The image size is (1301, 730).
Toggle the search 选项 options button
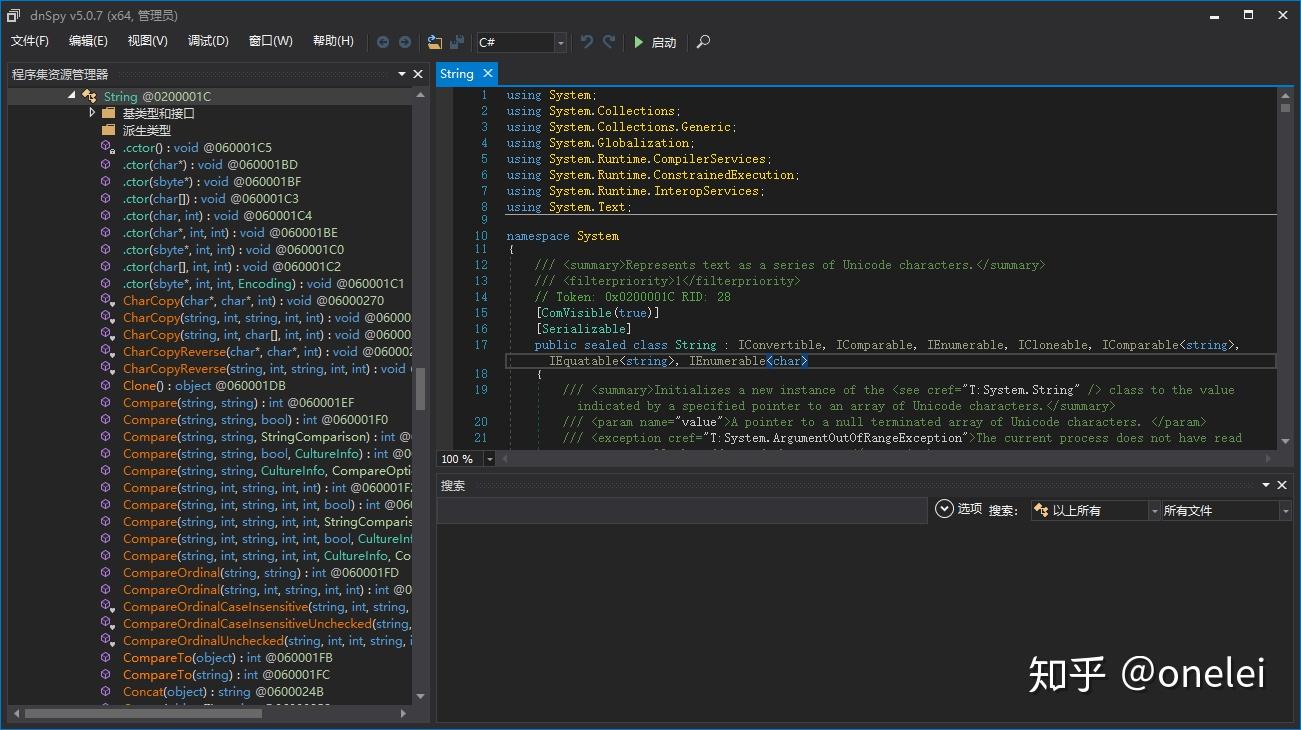[958, 509]
